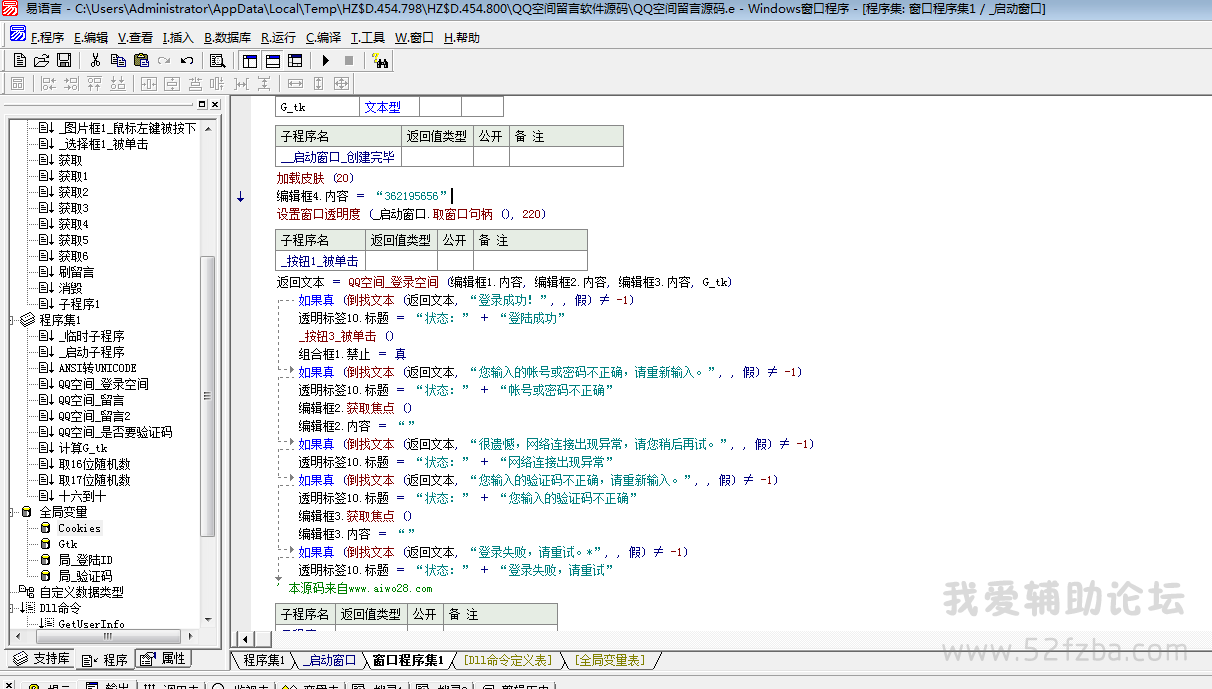Open help search binoculars icon

click(x=380, y=60)
